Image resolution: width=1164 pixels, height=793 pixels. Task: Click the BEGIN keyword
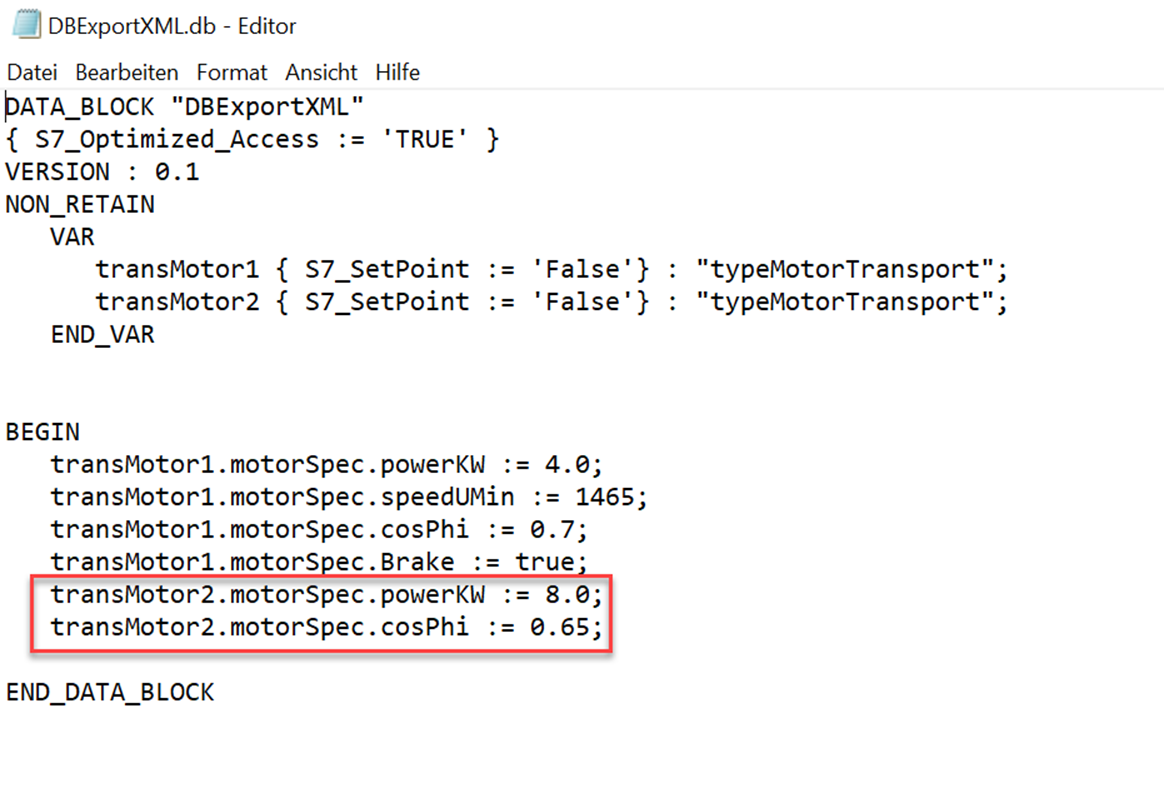[x=43, y=433]
